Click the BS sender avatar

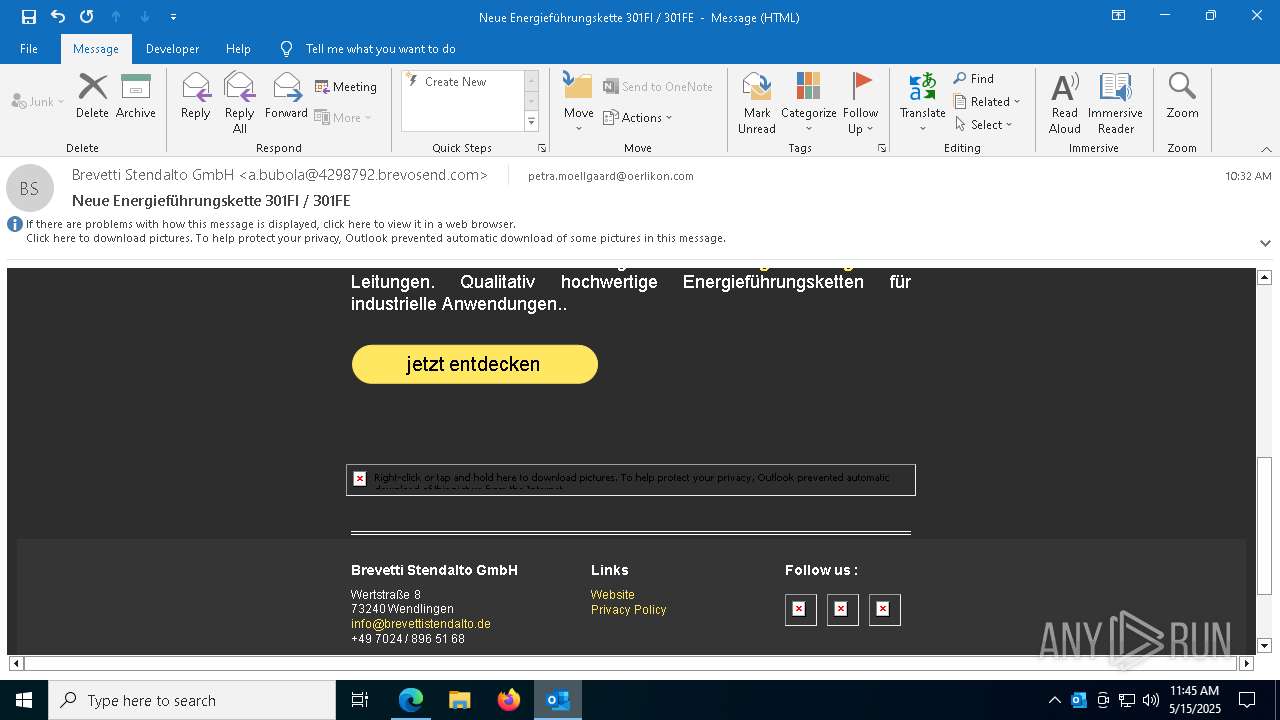click(x=30, y=188)
